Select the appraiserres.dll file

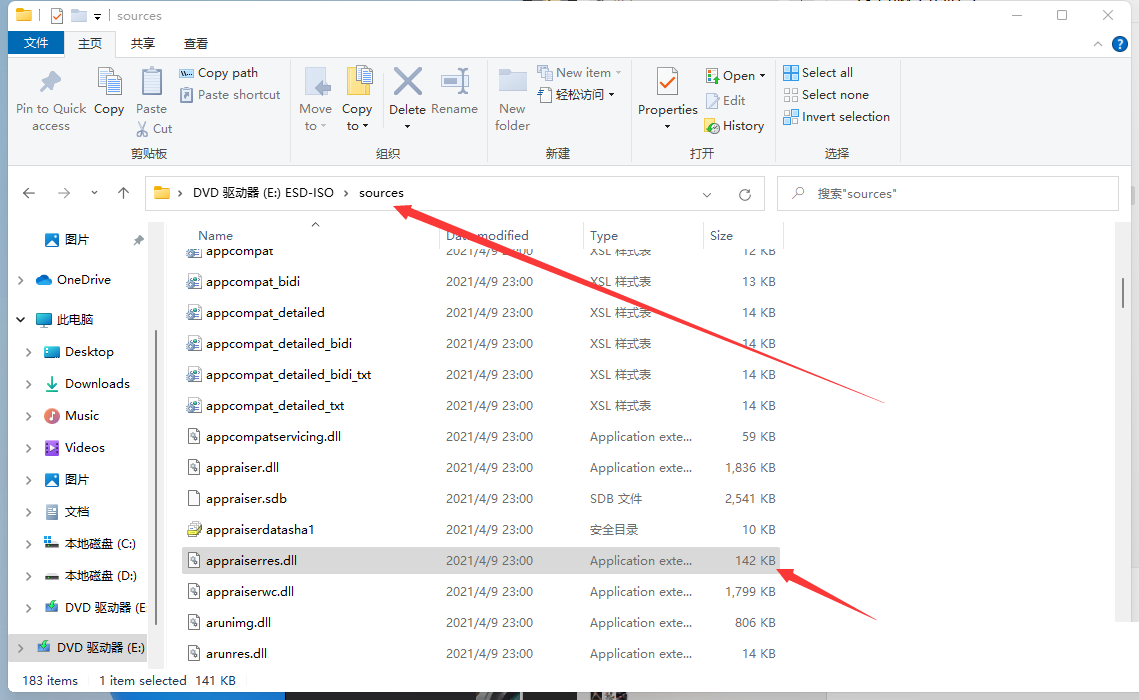480,561
